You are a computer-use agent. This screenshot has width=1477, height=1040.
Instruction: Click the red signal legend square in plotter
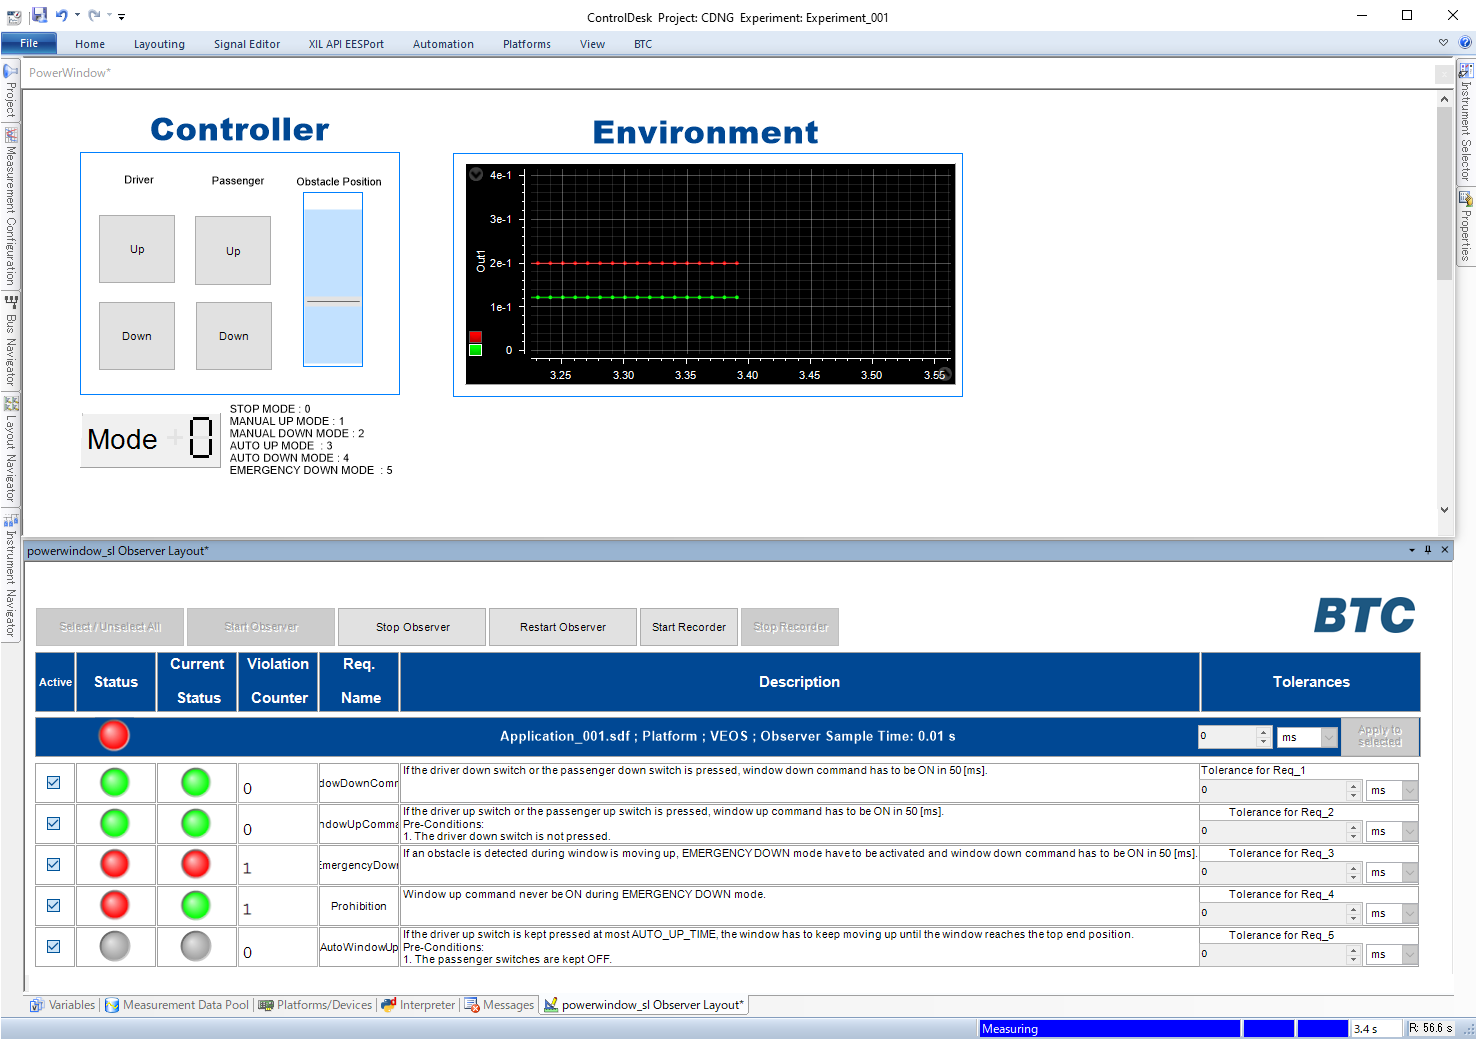point(476,337)
